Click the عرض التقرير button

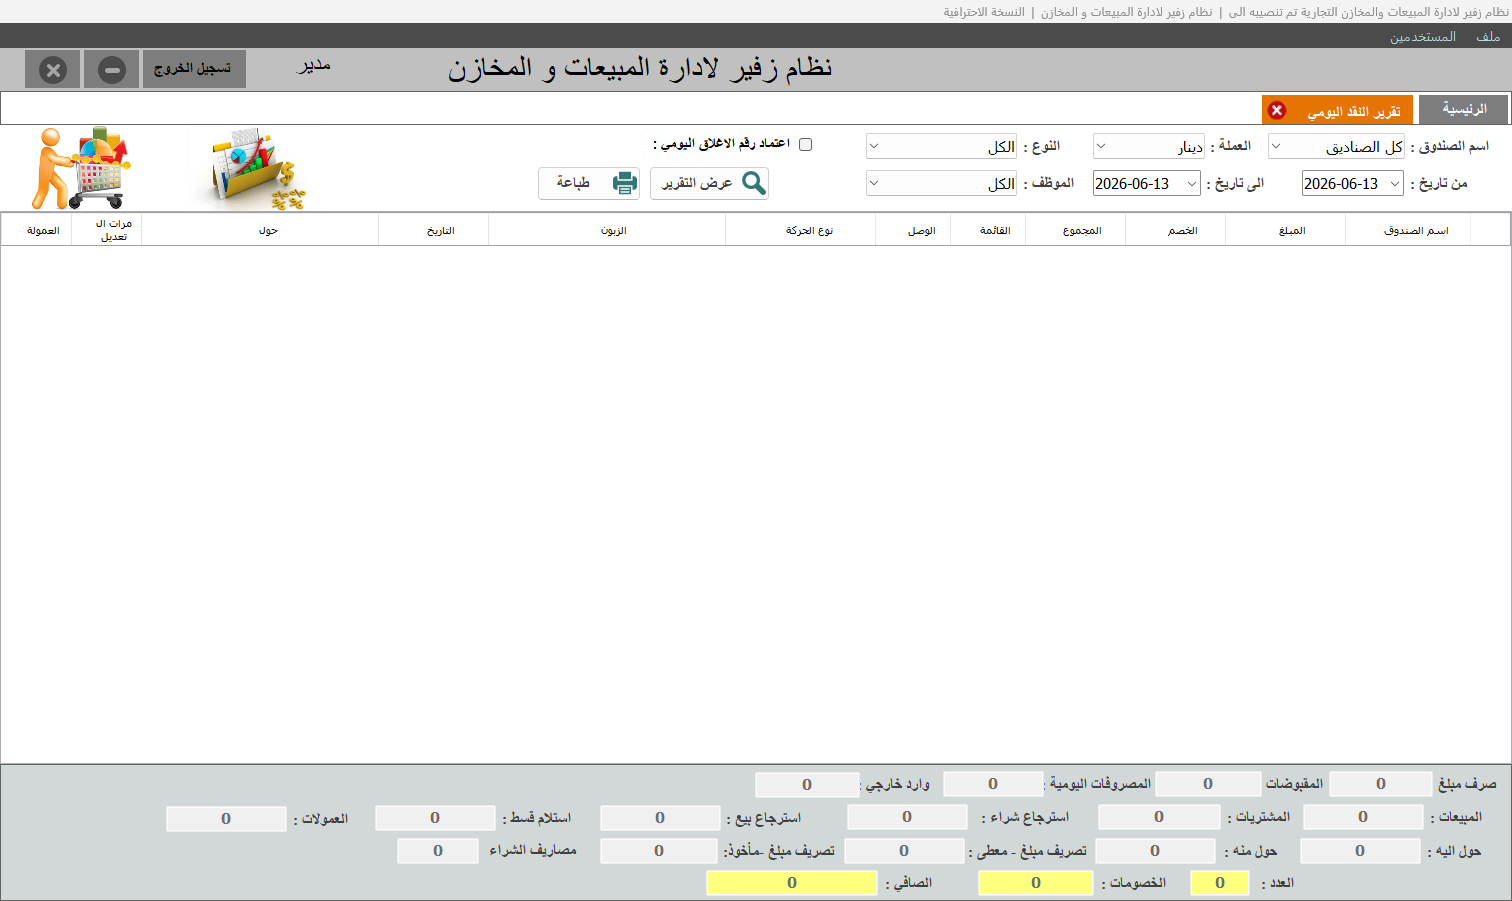[x=709, y=183]
